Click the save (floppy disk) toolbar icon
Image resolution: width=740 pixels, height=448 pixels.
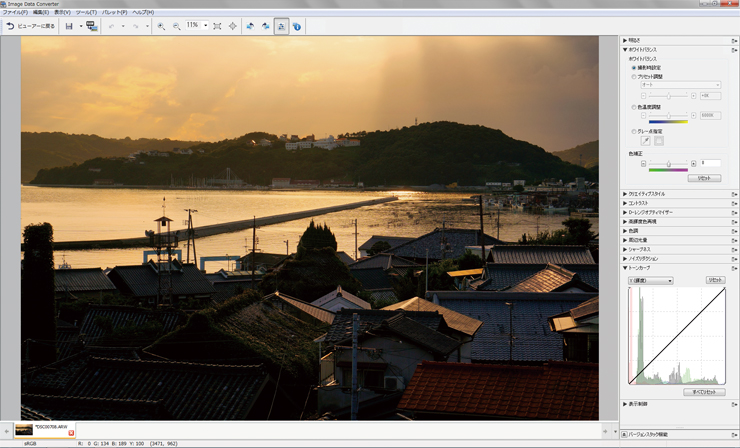[68, 26]
